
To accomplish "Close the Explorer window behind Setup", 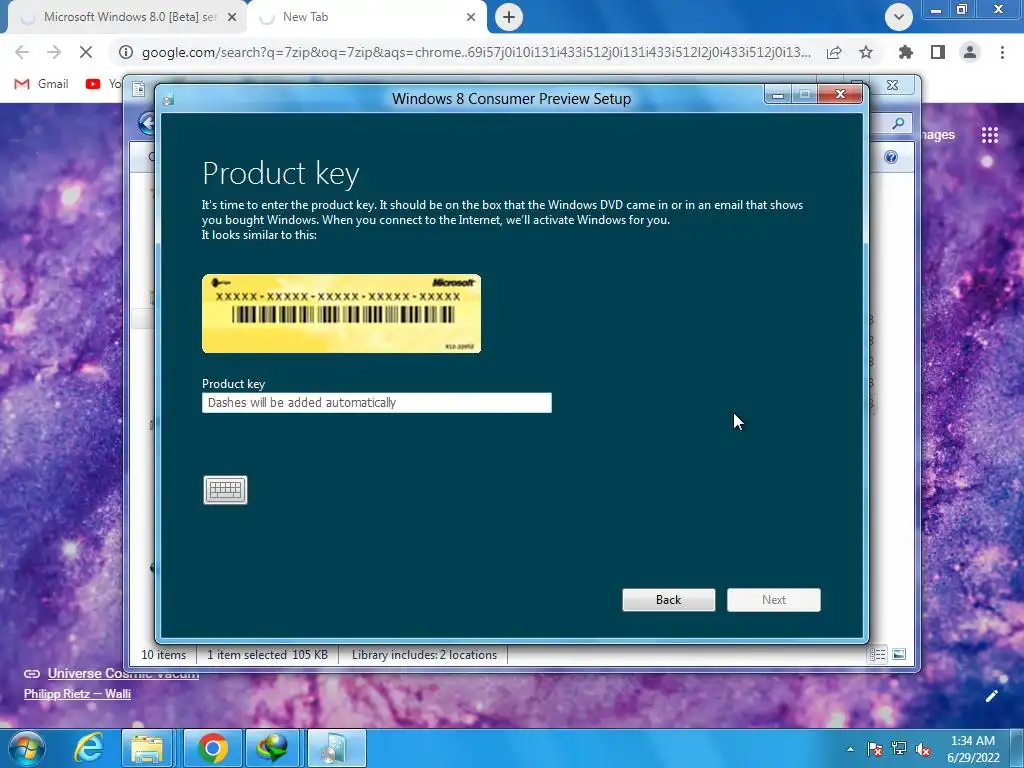I will pyautogui.click(x=893, y=86).
